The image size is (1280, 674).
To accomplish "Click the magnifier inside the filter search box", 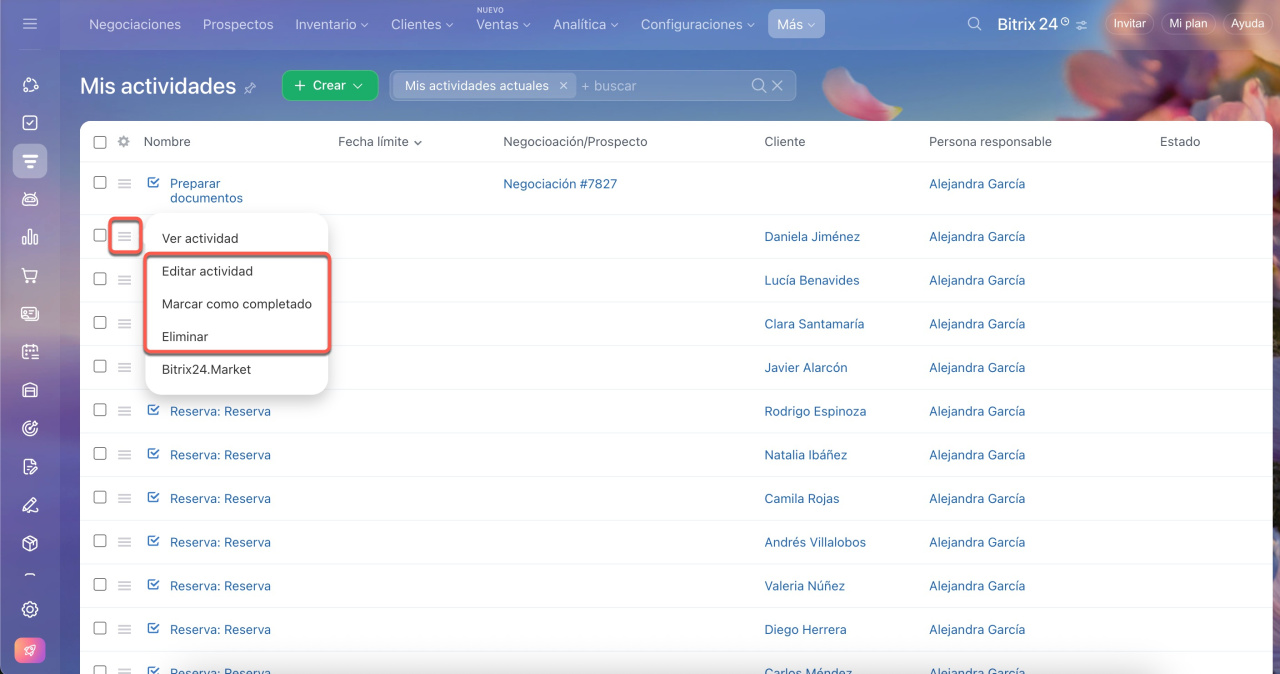I will click(759, 86).
